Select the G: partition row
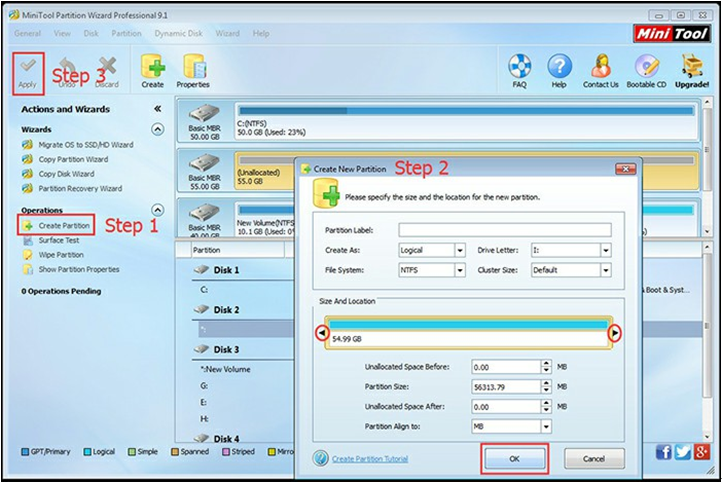This screenshot has width=722, height=484. (204, 386)
